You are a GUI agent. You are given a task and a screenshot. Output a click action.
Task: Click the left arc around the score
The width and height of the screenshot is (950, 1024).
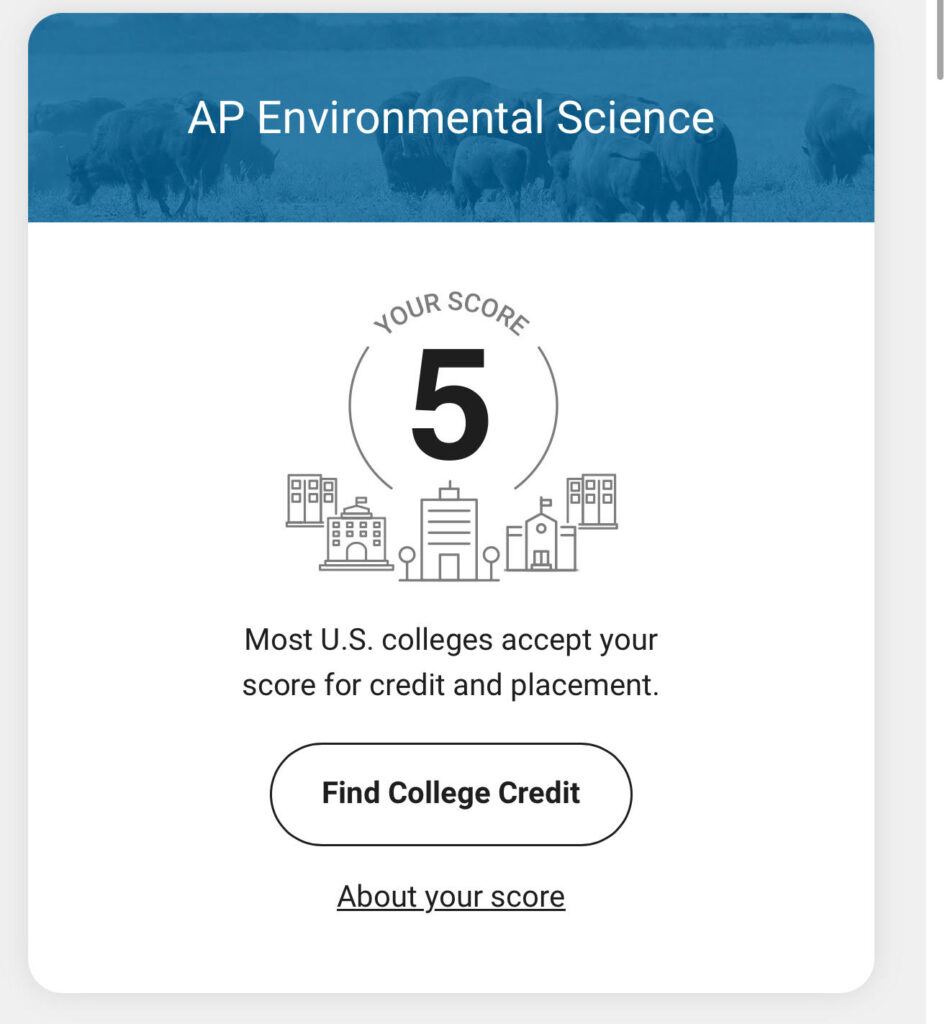pos(369,418)
